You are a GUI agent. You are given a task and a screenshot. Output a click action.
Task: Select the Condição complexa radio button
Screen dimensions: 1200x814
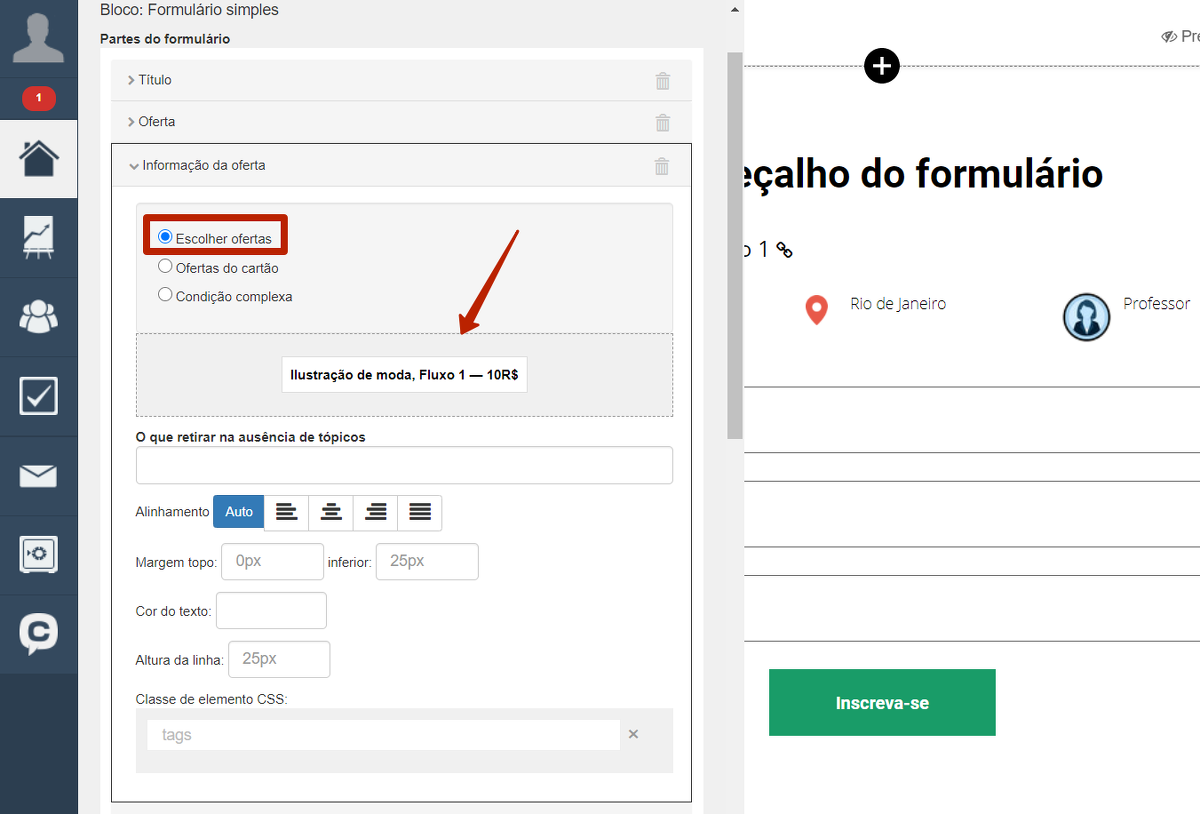tap(166, 295)
